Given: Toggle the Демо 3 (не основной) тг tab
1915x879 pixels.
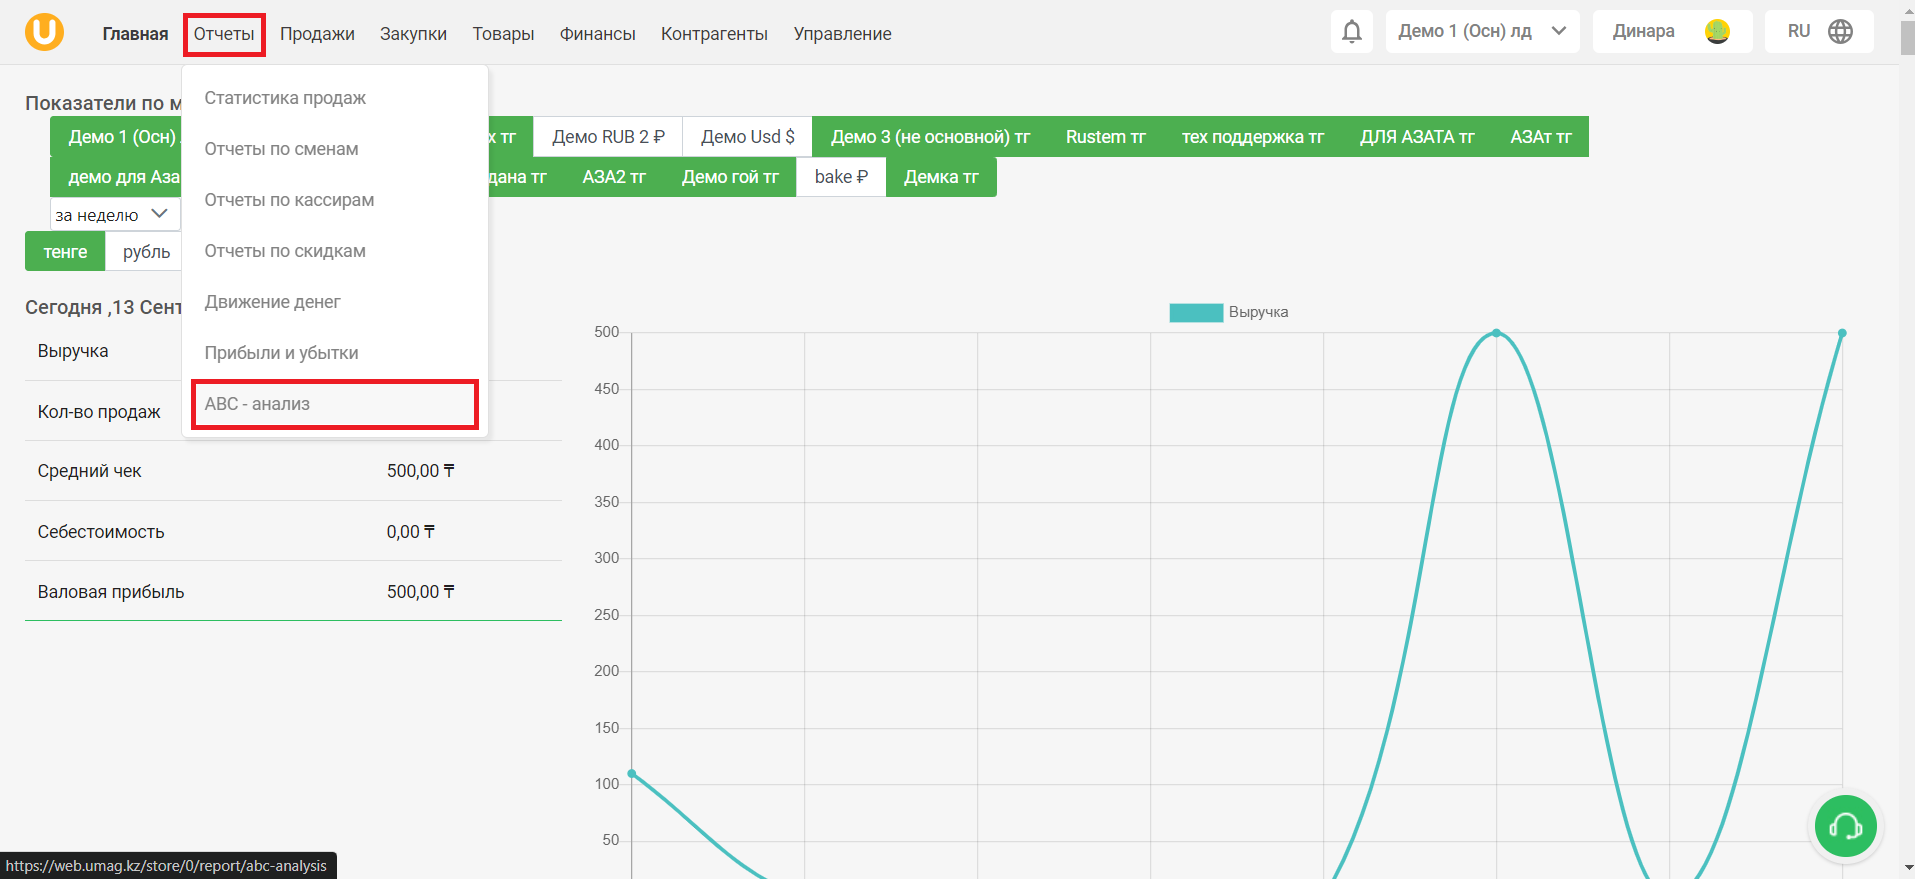Looking at the screenshot, I should (930, 137).
